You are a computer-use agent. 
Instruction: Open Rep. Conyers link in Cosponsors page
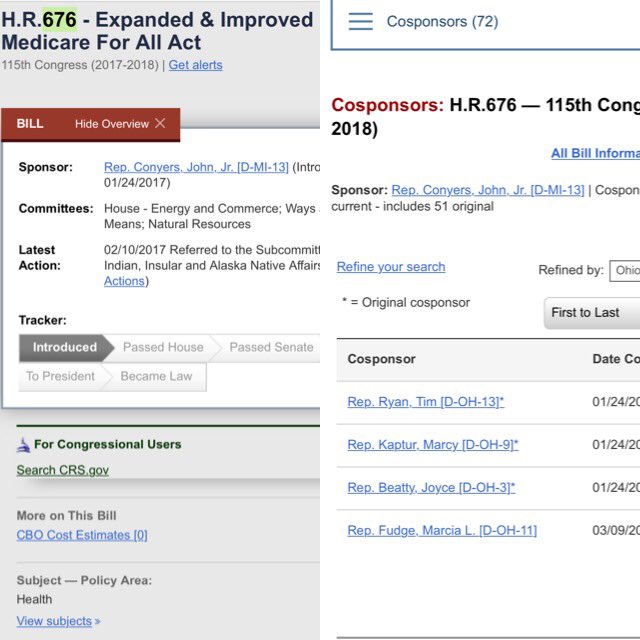point(488,190)
